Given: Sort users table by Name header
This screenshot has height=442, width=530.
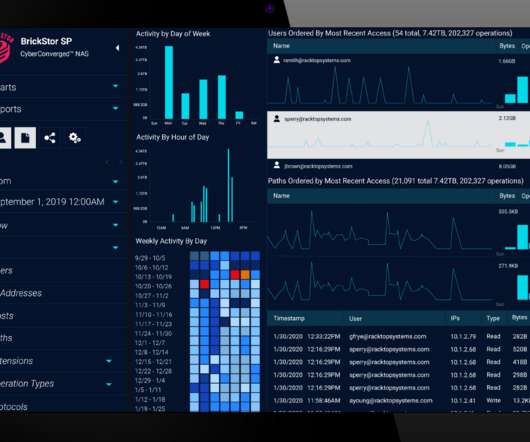Looking at the screenshot, I should (x=281, y=46).
